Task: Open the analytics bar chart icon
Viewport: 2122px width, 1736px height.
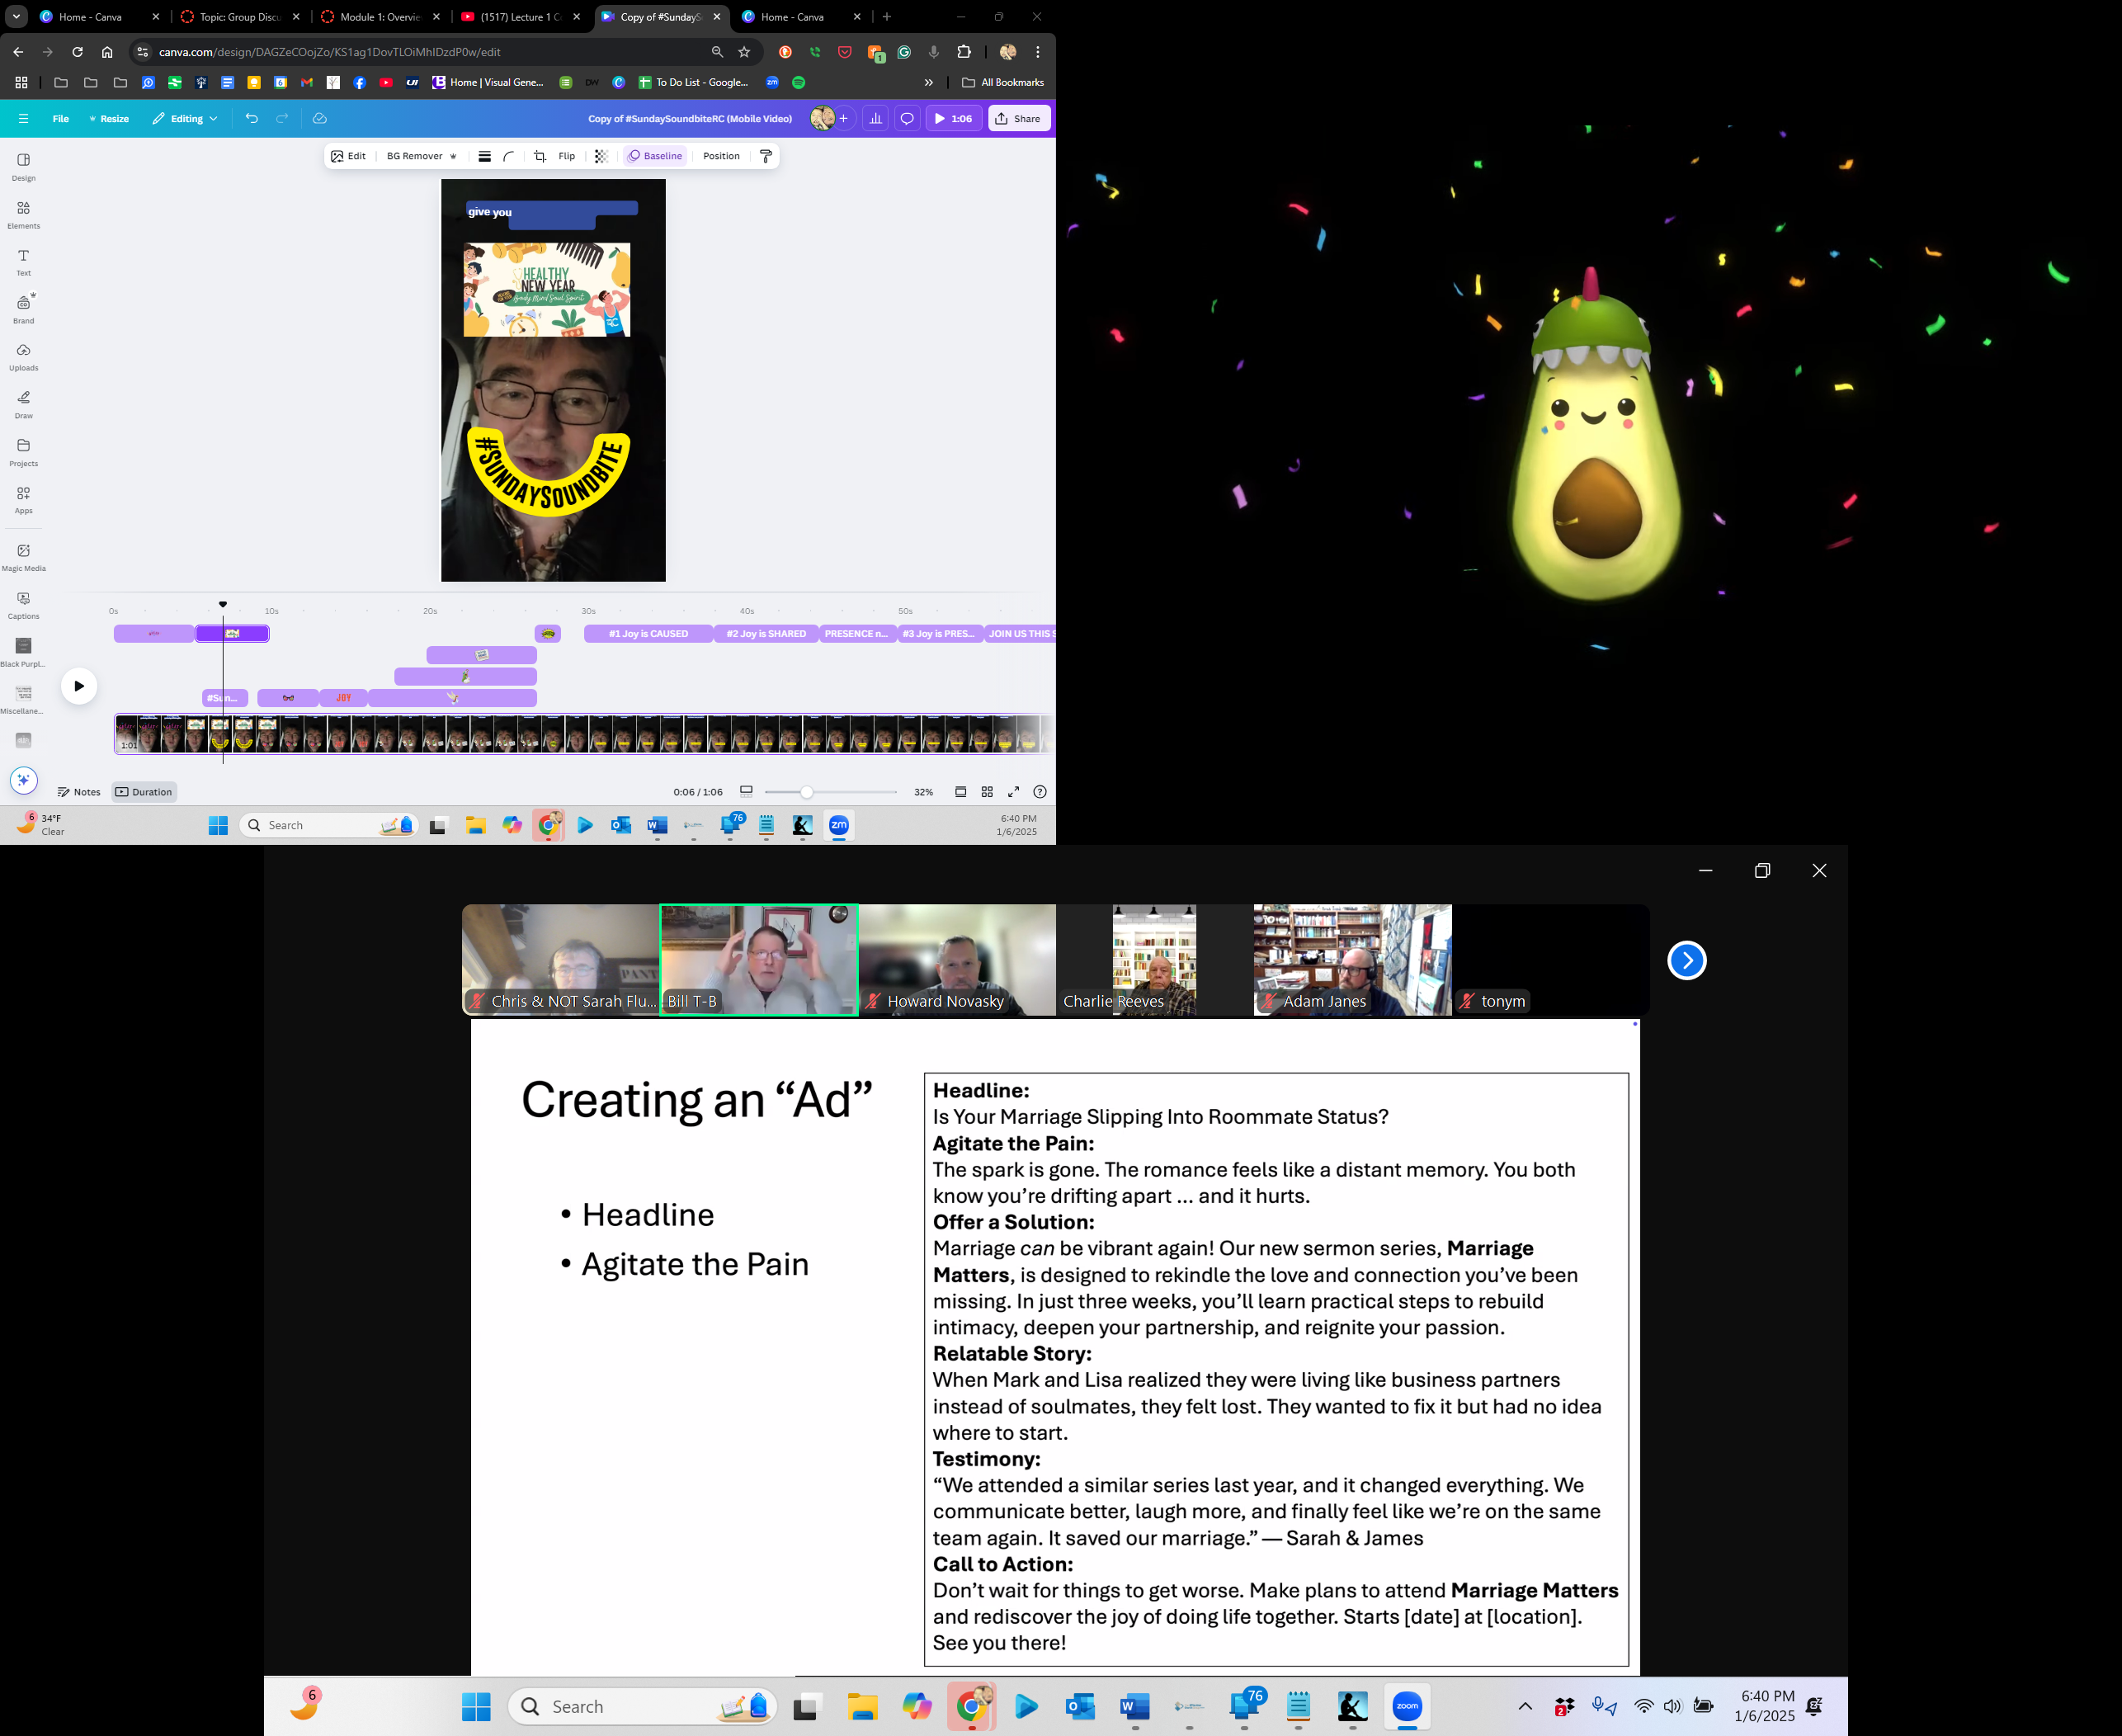Action: (x=875, y=118)
